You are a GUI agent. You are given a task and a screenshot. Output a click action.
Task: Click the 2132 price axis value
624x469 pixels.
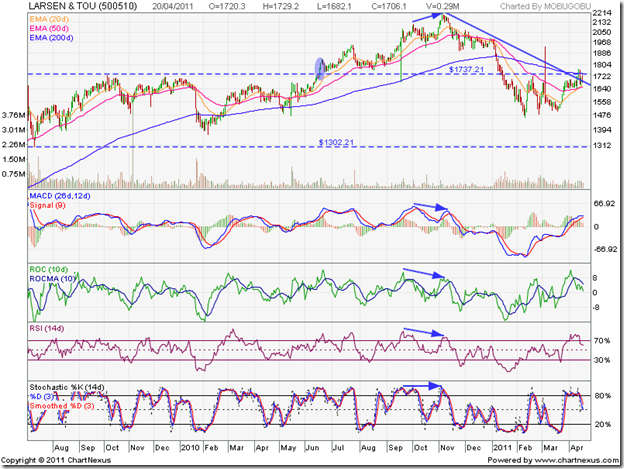tap(602, 22)
